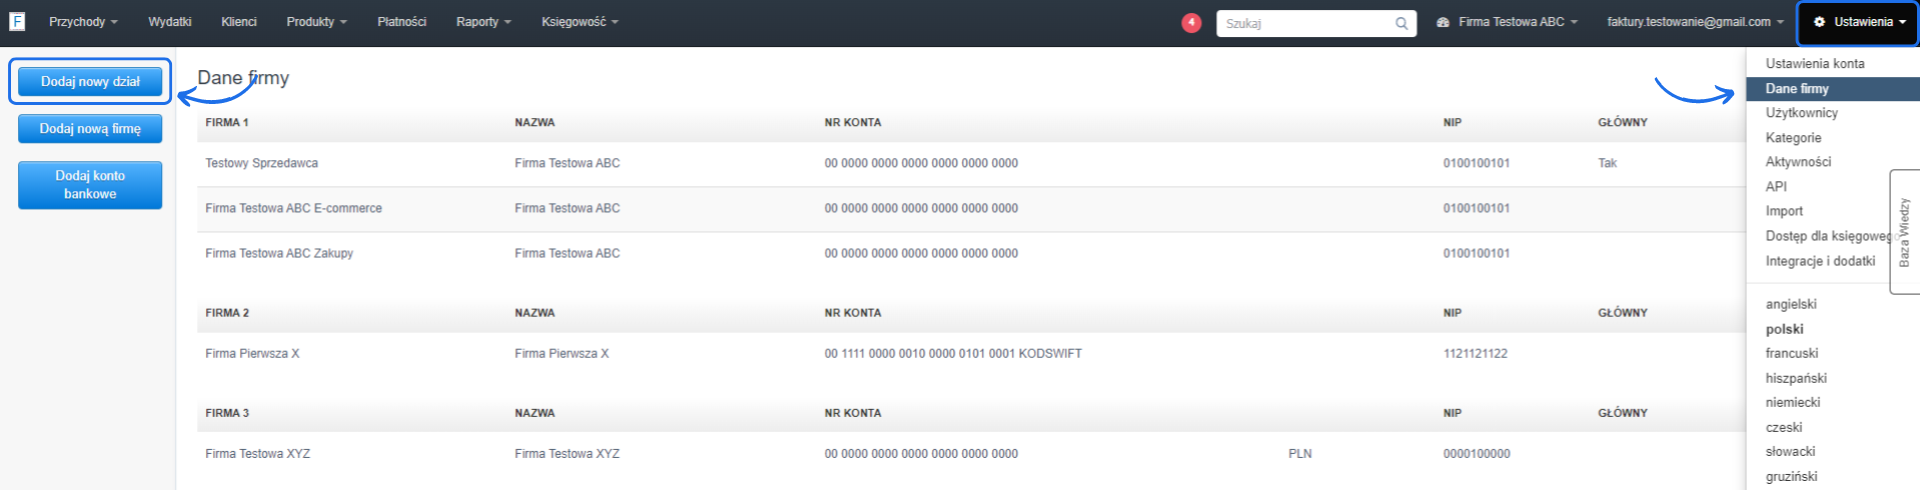Switch language to czeski
The height and width of the screenshot is (495, 1920).
pyautogui.click(x=1784, y=427)
